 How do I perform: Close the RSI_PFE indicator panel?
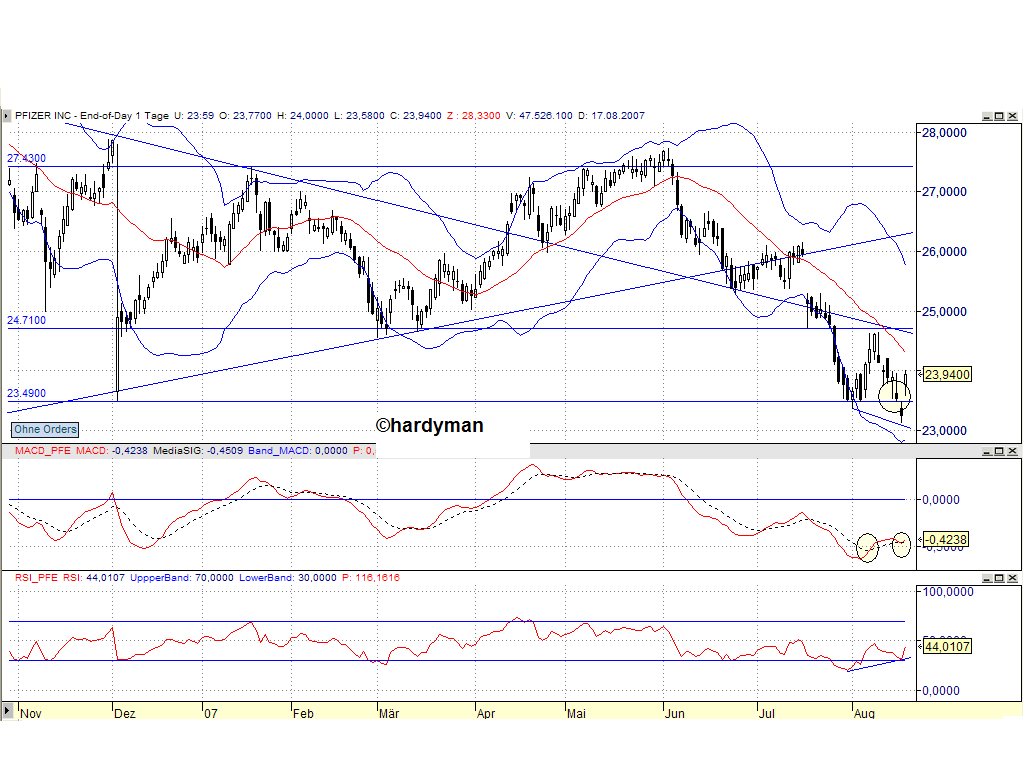tap(1013, 577)
